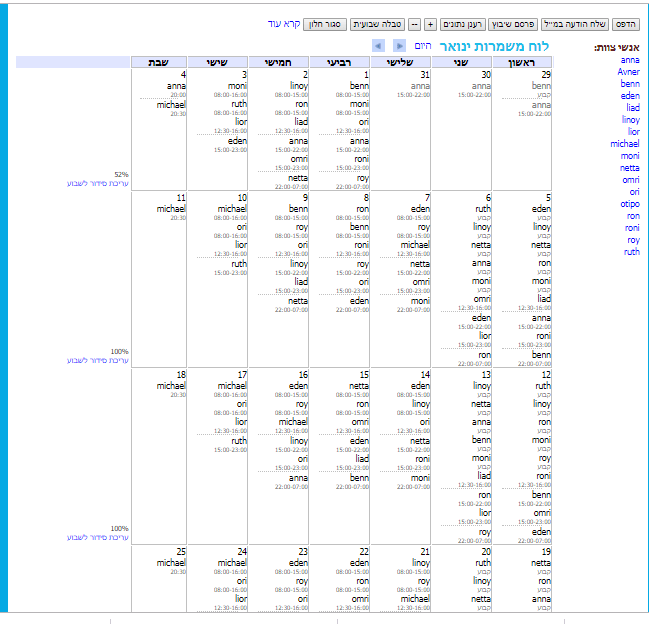Viewport: 649px width, 624px height.
Task: Click ruth in the staff sidebar list
Action: 631,252
